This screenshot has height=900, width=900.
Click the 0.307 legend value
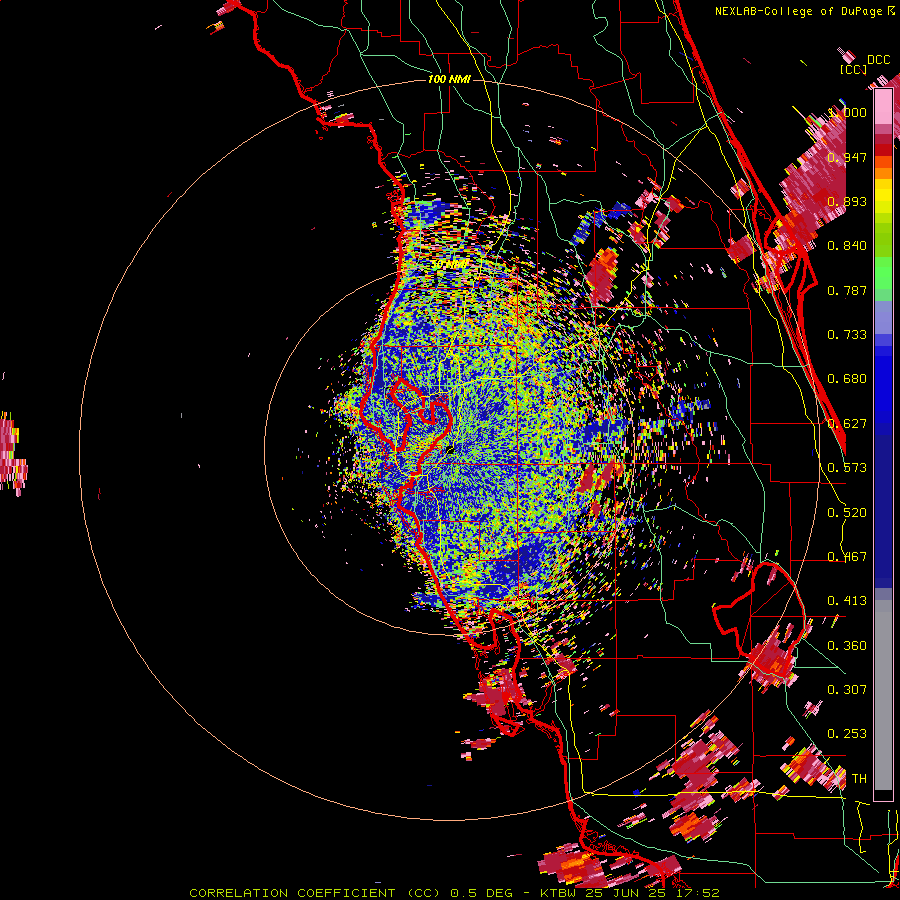[847, 690]
